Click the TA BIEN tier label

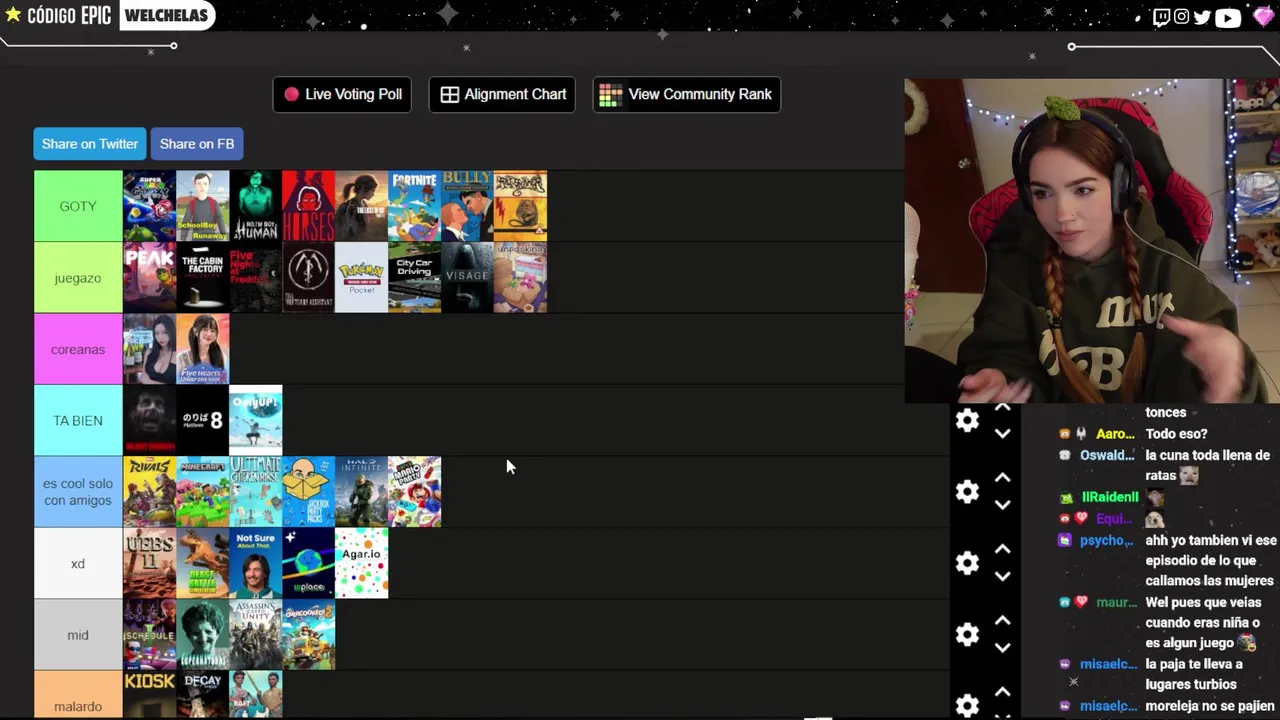pyautogui.click(x=78, y=421)
